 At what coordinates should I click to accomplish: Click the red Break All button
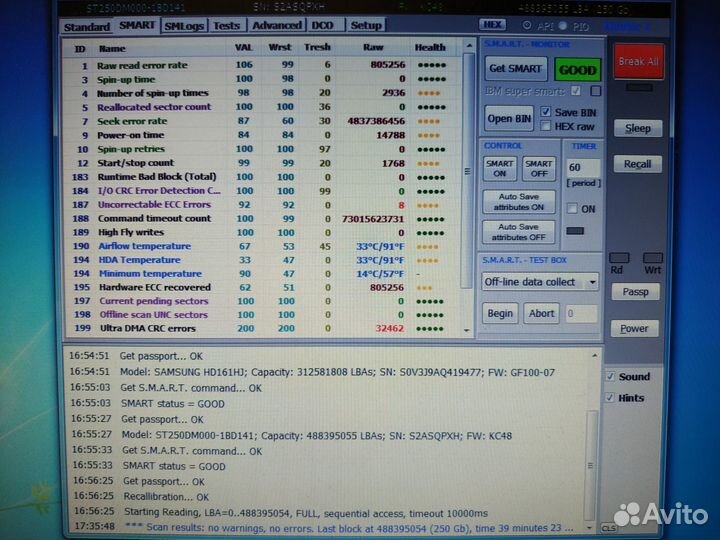click(x=639, y=62)
